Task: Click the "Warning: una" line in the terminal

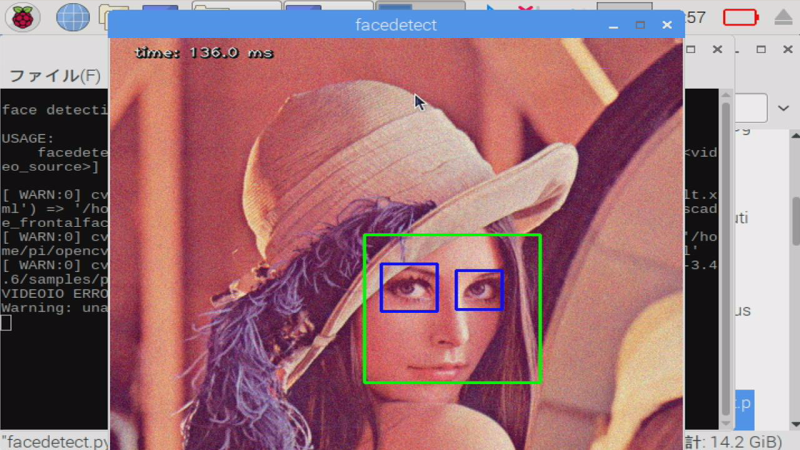Action: click(55, 308)
